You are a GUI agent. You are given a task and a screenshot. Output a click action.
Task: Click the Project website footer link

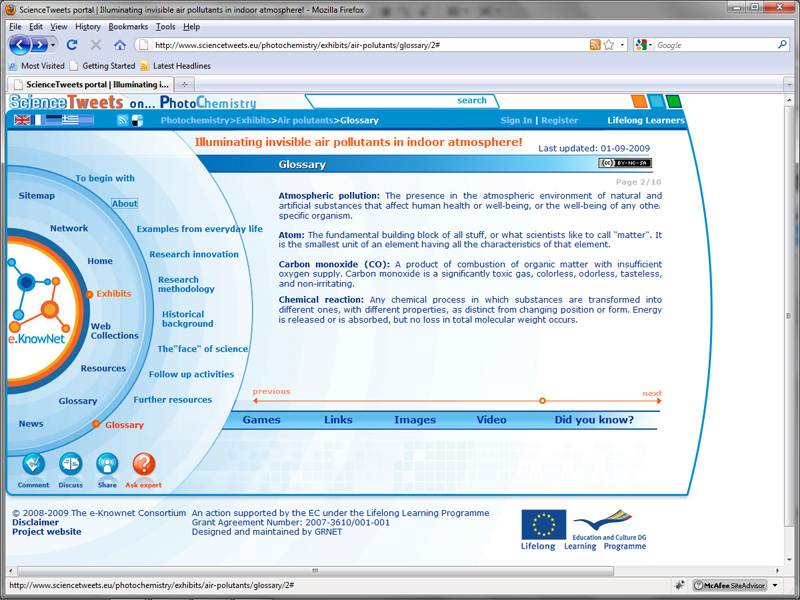point(47,532)
